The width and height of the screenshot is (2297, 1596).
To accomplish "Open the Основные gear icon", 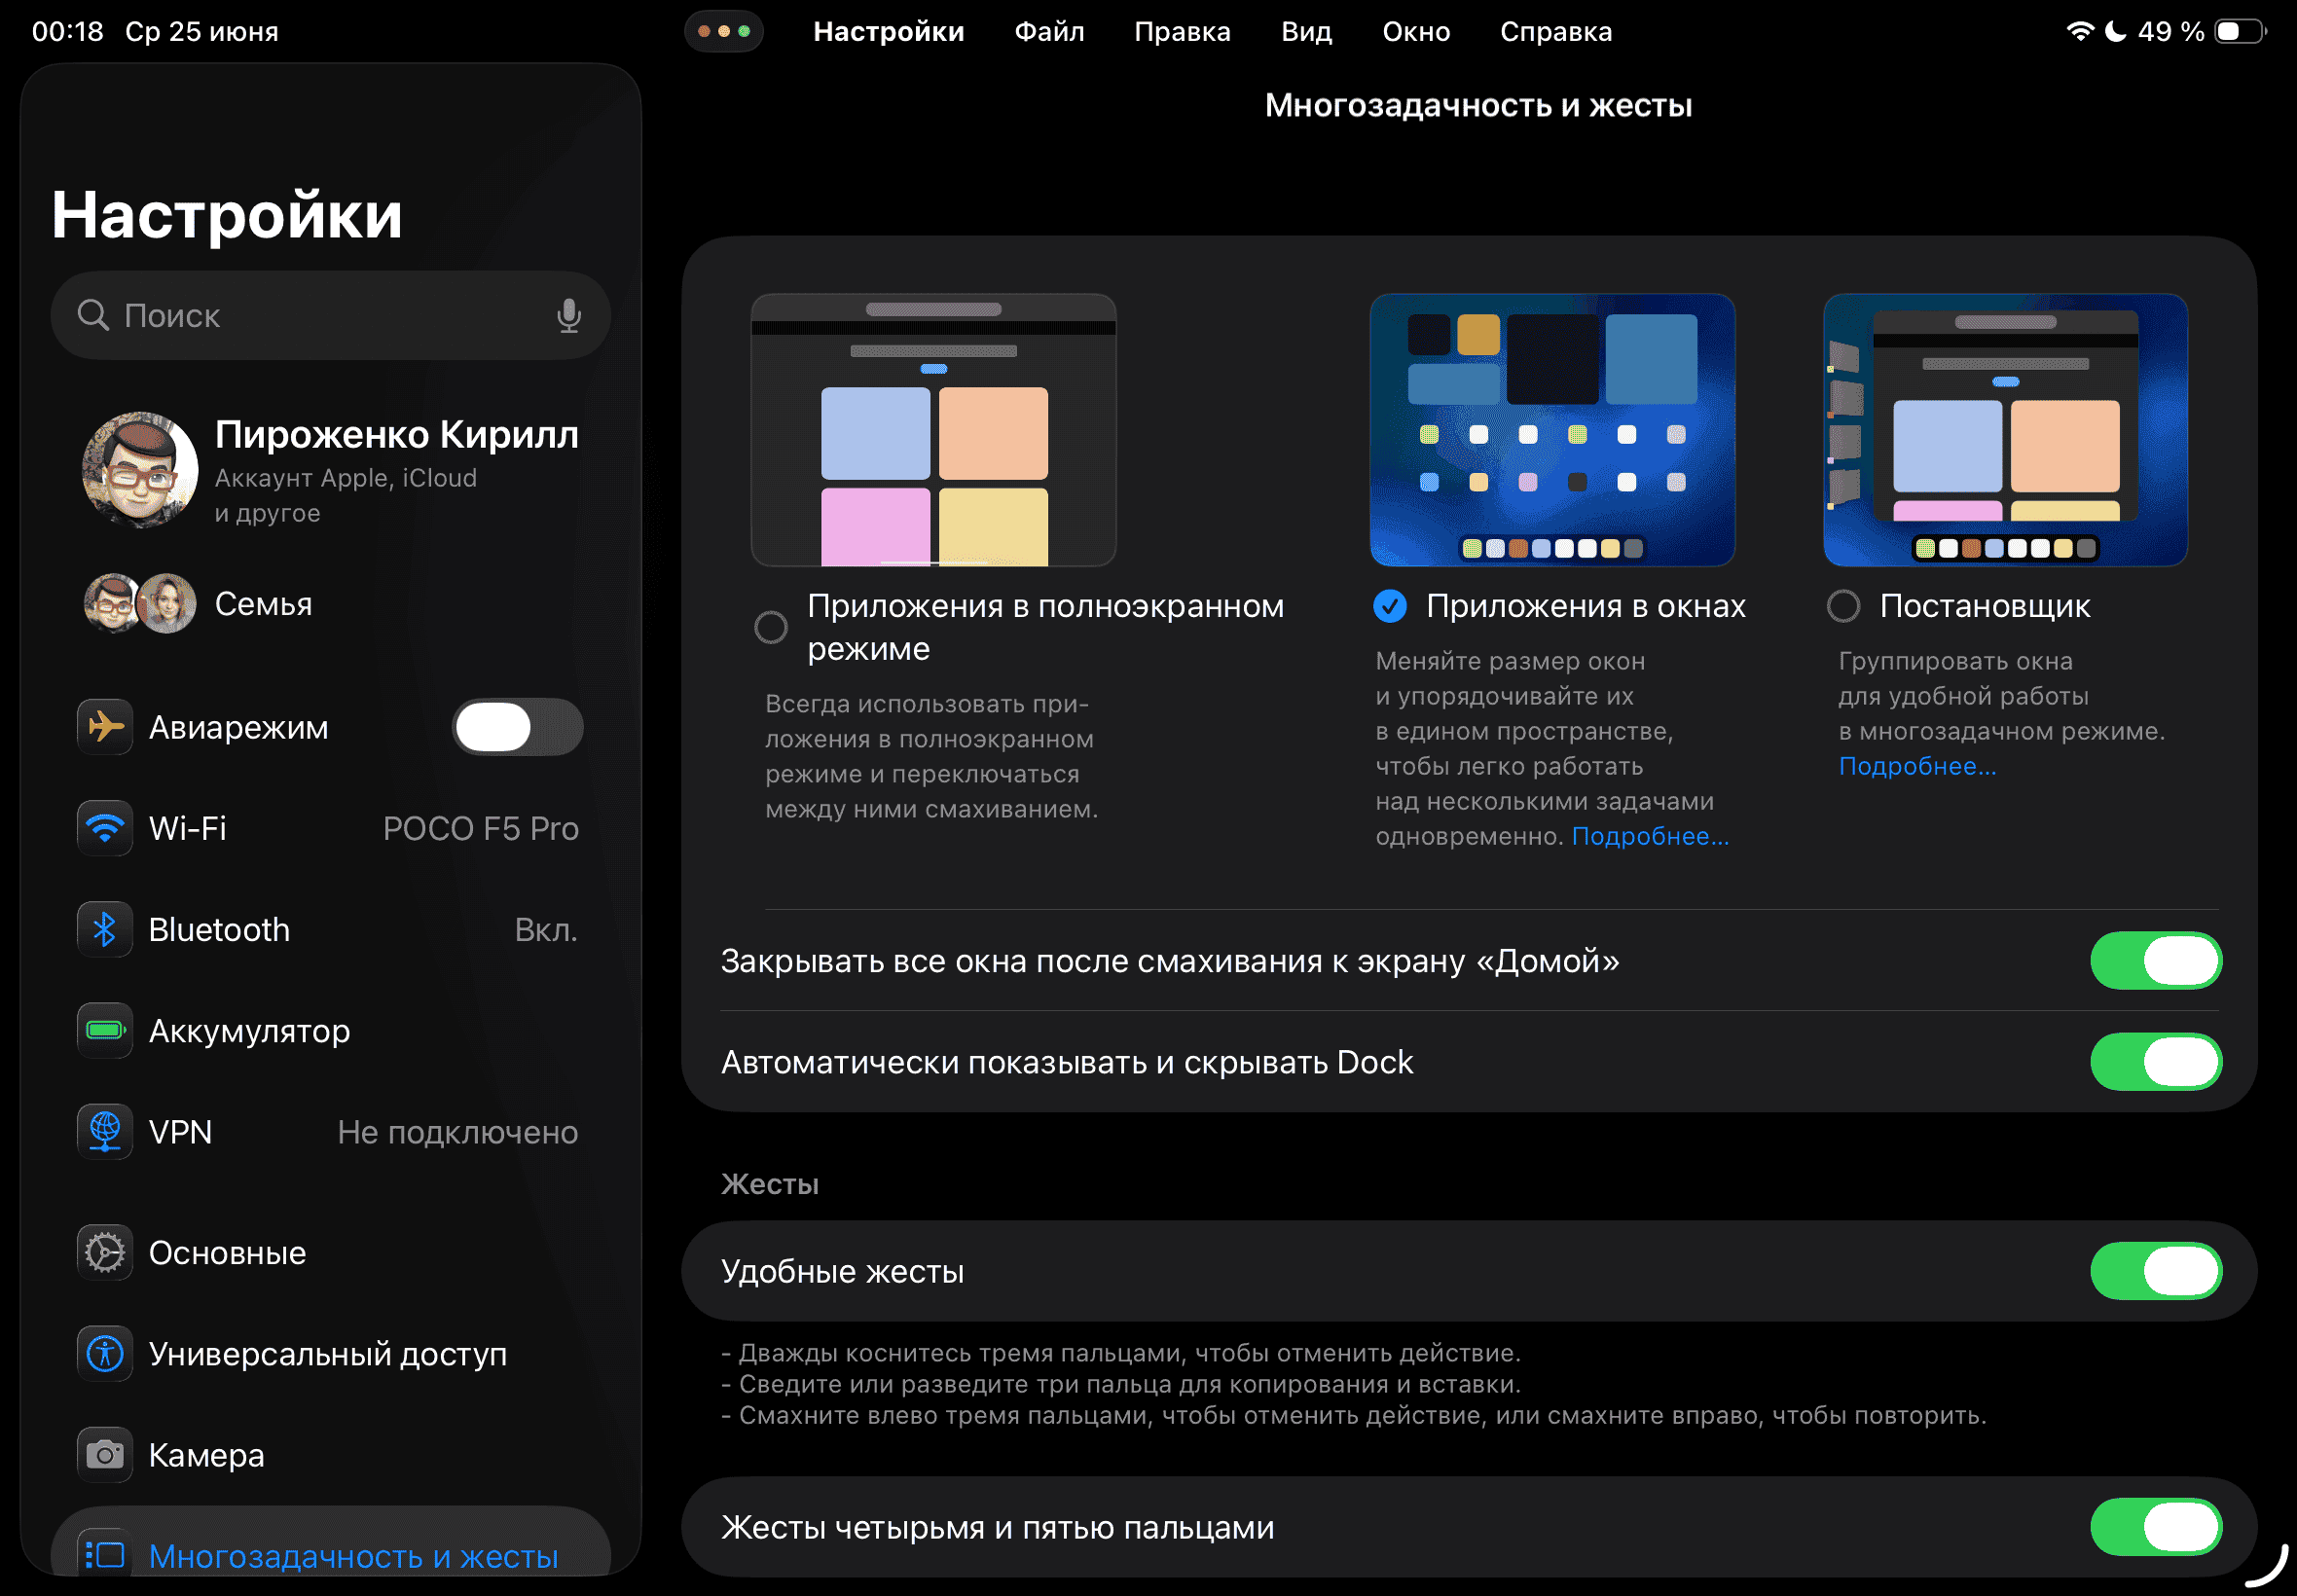I will [x=105, y=1253].
